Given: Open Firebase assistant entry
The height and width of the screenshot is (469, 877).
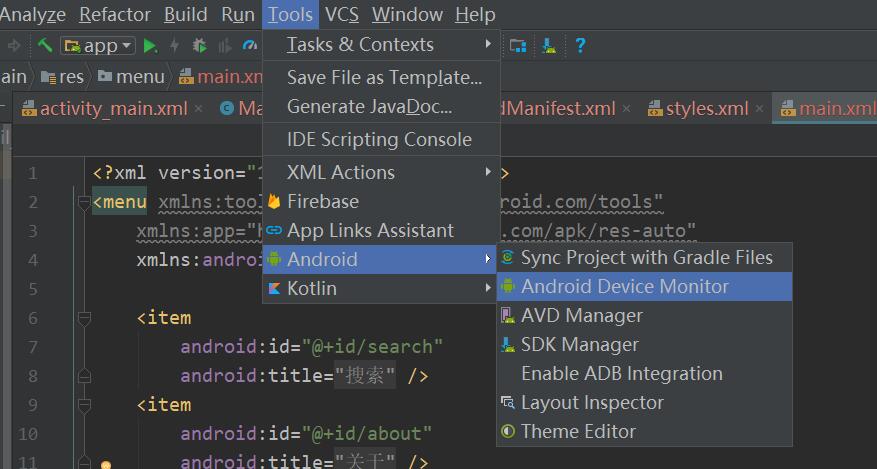Looking at the screenshot, I should pyautogui.click(x=380, y=201).
